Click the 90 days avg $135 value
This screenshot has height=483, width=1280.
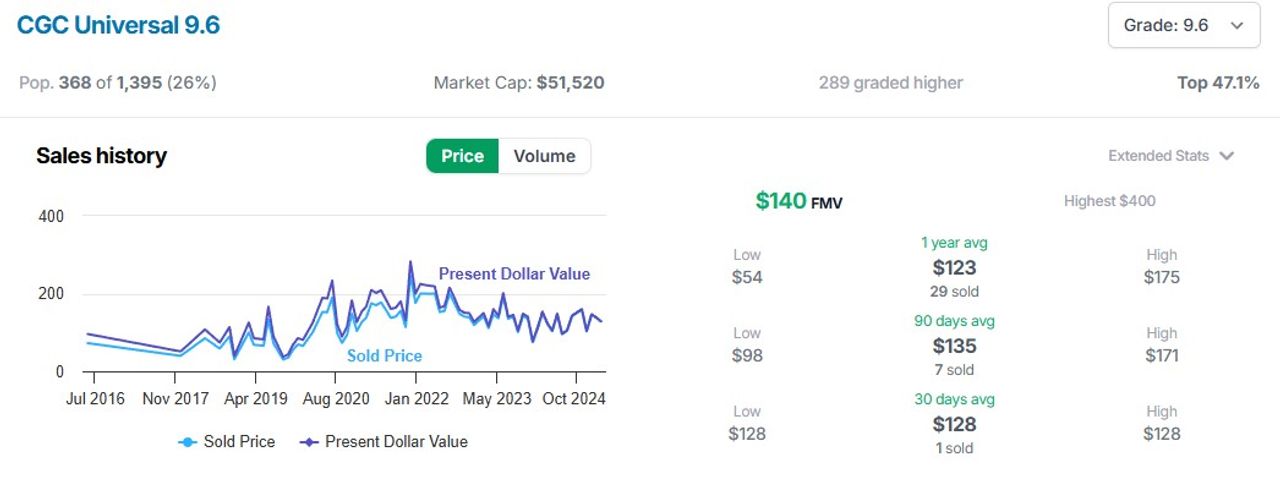pyautogui.click(x=954, y=346)
